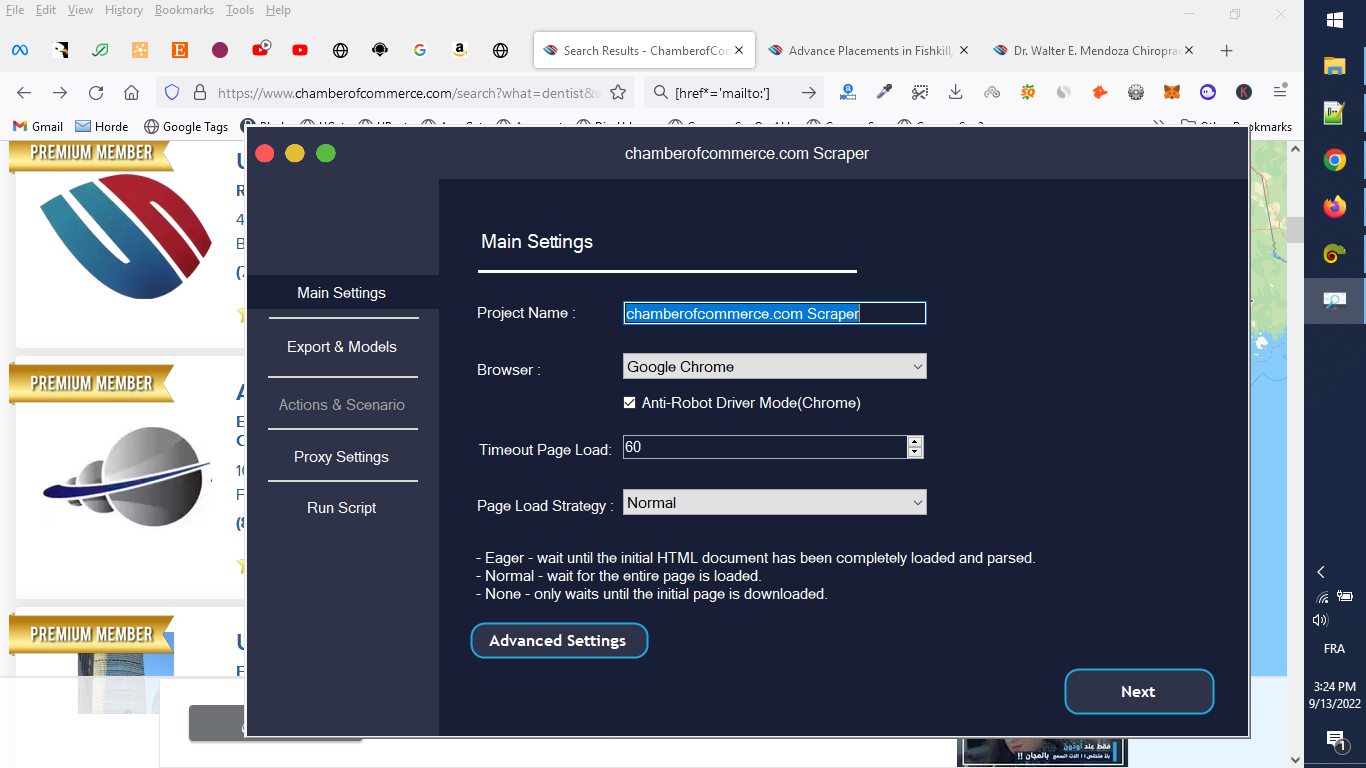Open File Explorer from the taskbar
This screenshot has height=768, width=1366.
[1335, 66]
